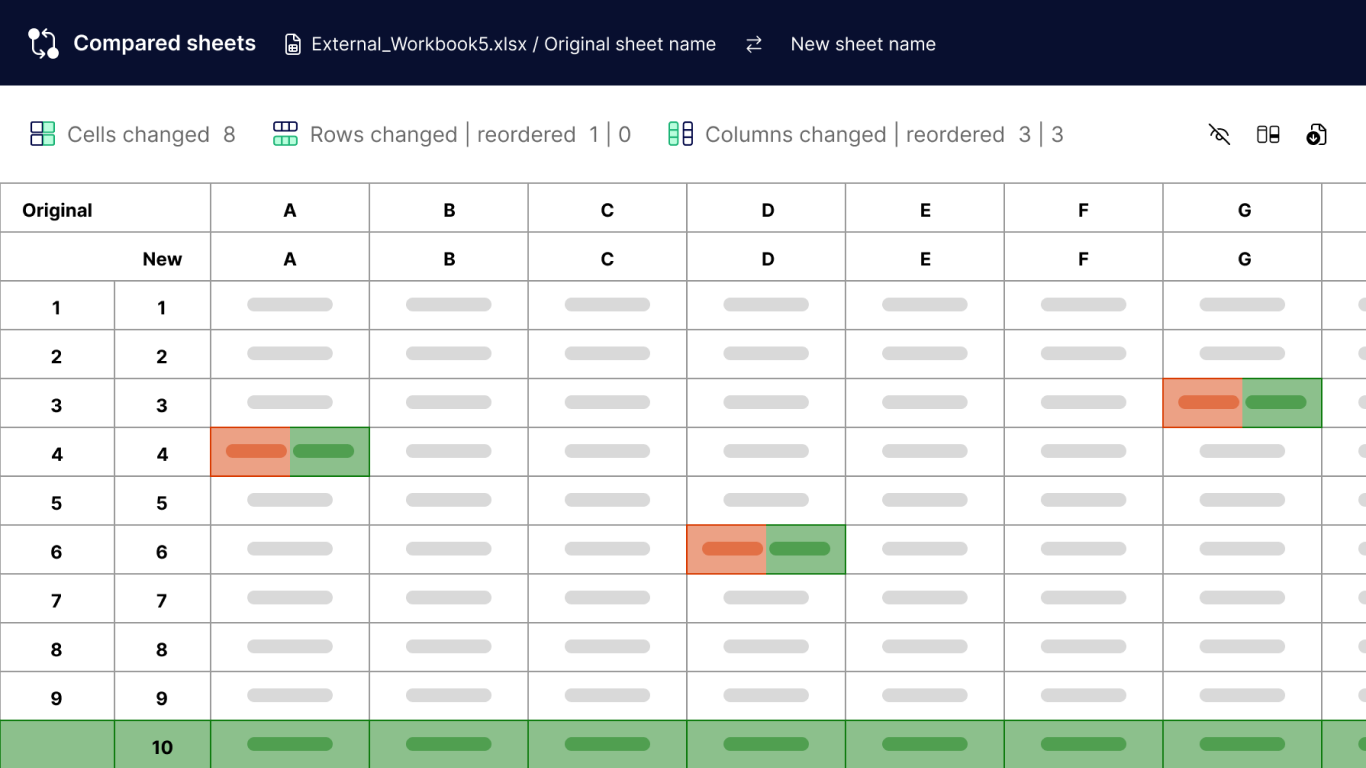This screenshot has width=1366, height=768.
Task: Select the original row 4 header
Action: click(x=57, y=454)
